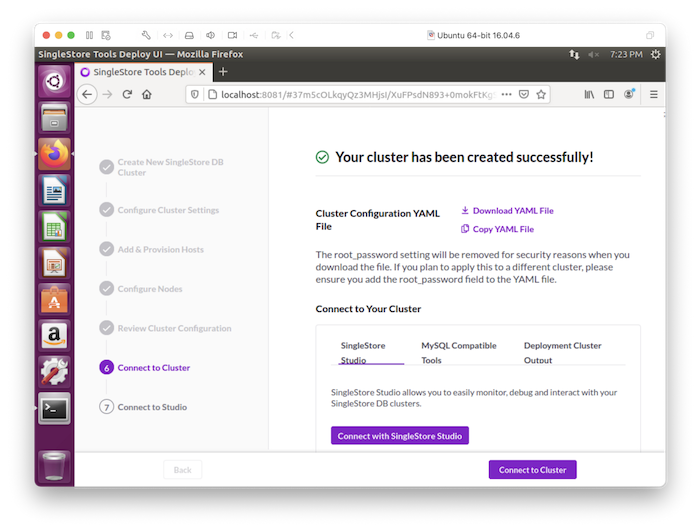Open Terminal from the dock
700x532 pixels.
(x=54, y=408)
